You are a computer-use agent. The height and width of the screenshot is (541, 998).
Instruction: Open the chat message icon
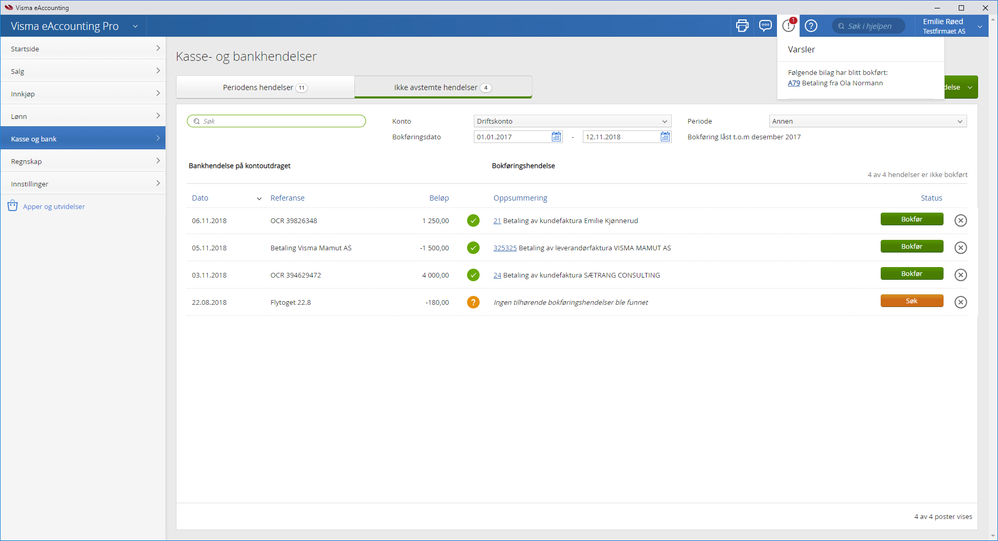pyautogui.click(x=765, y=26)
